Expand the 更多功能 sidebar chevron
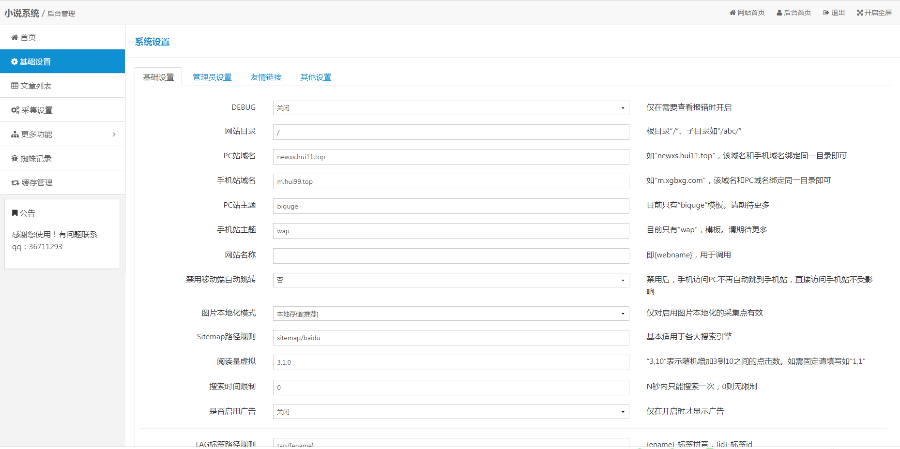 point(114,134)
